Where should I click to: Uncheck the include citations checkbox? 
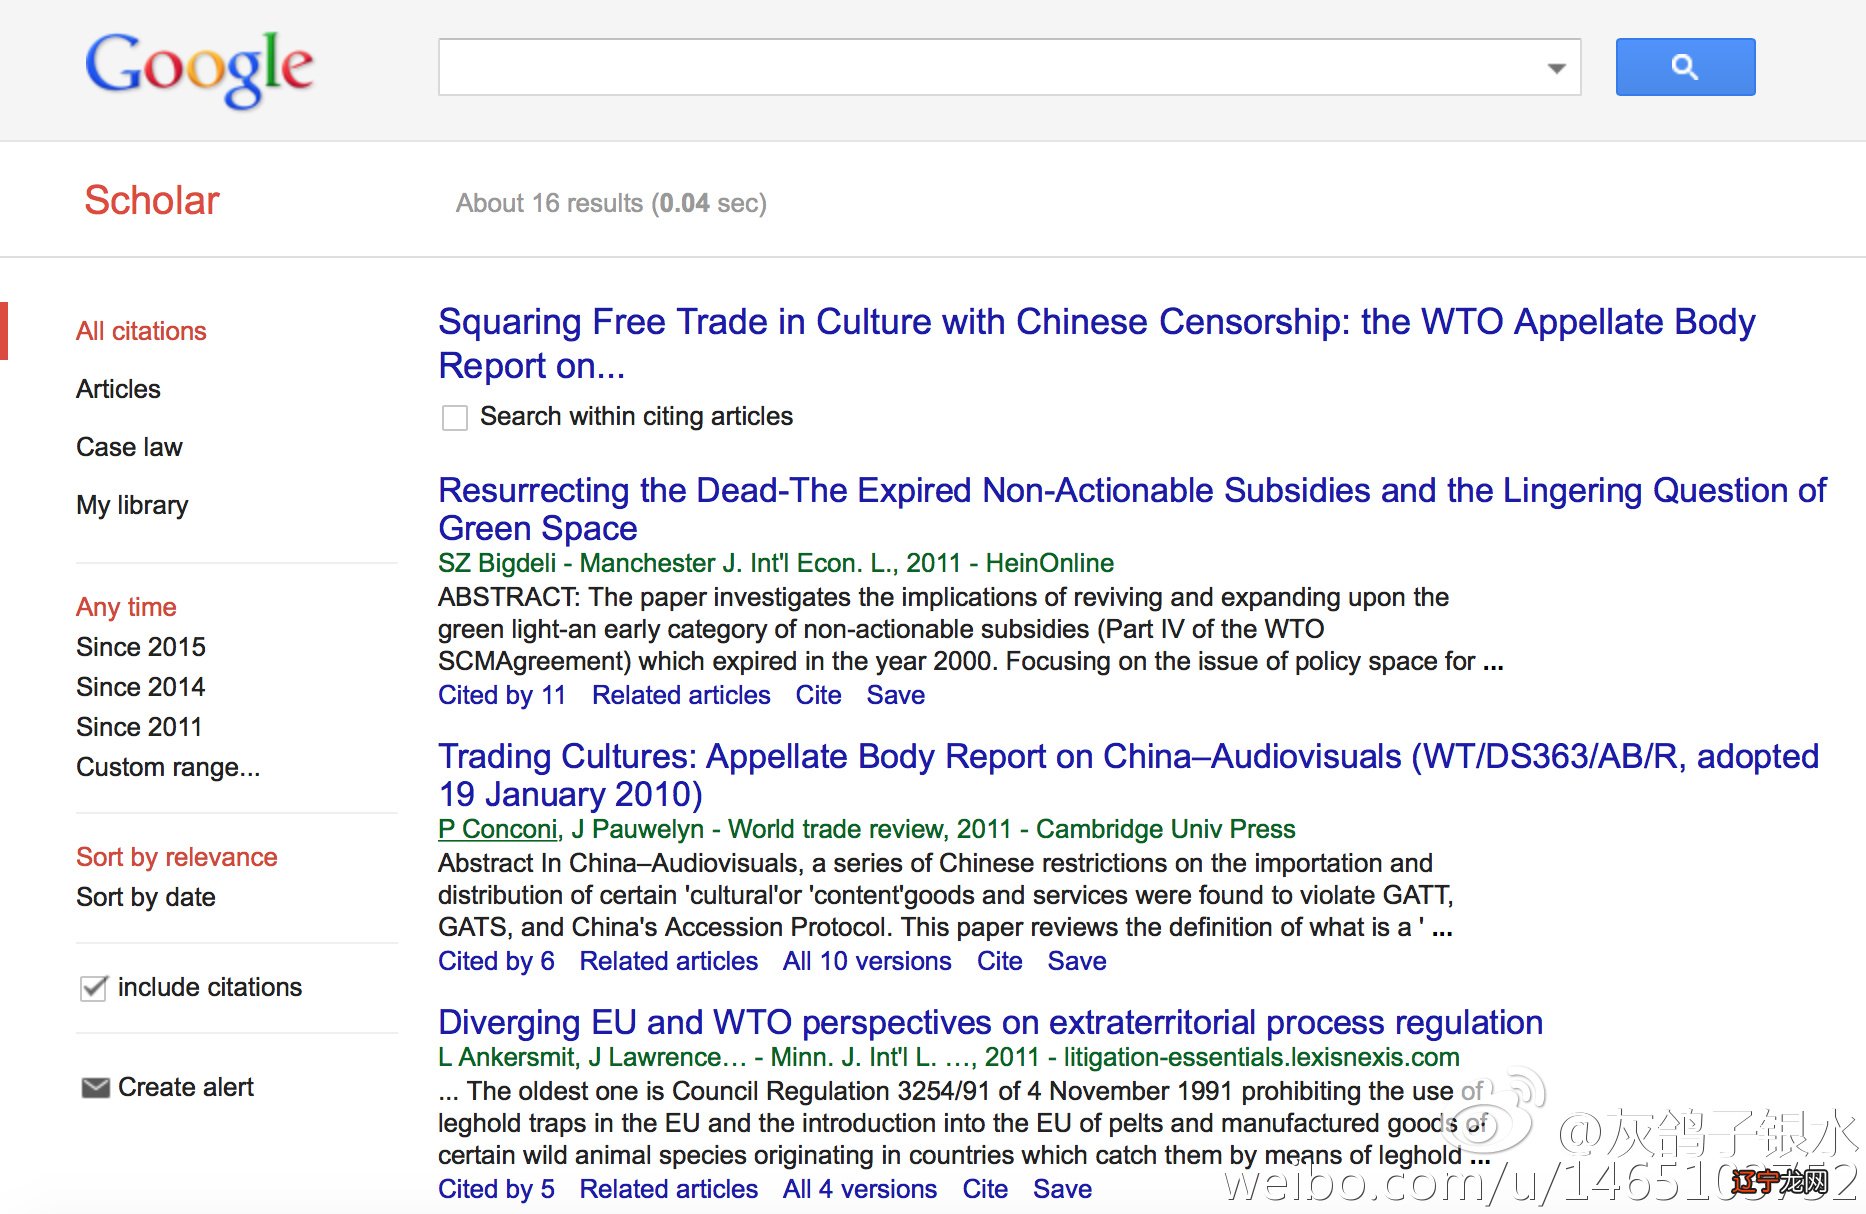(94, 988)
